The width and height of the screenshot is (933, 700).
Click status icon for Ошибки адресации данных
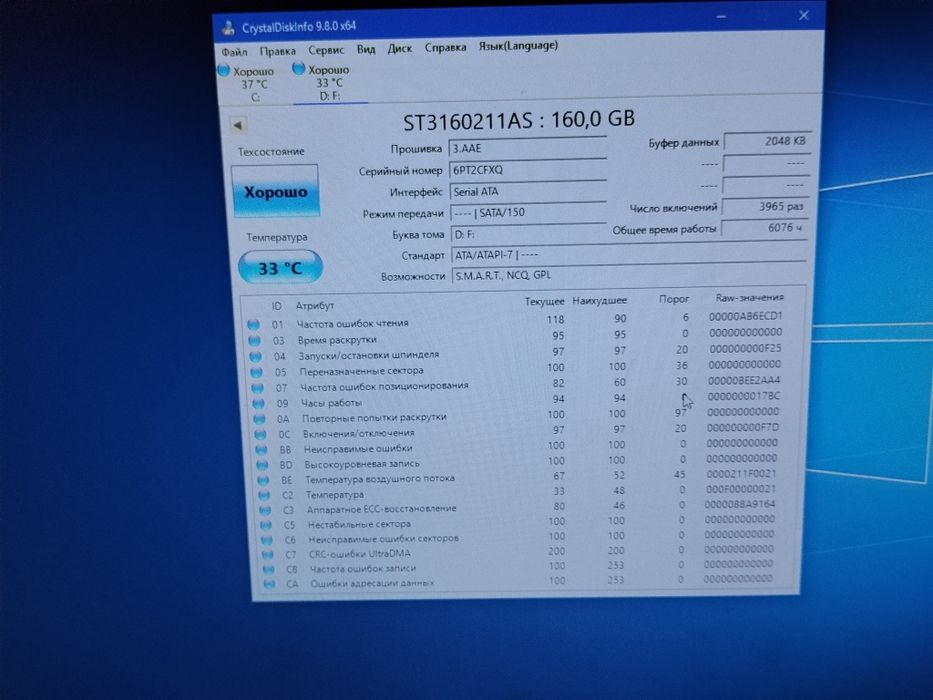(x=270, y=585)
